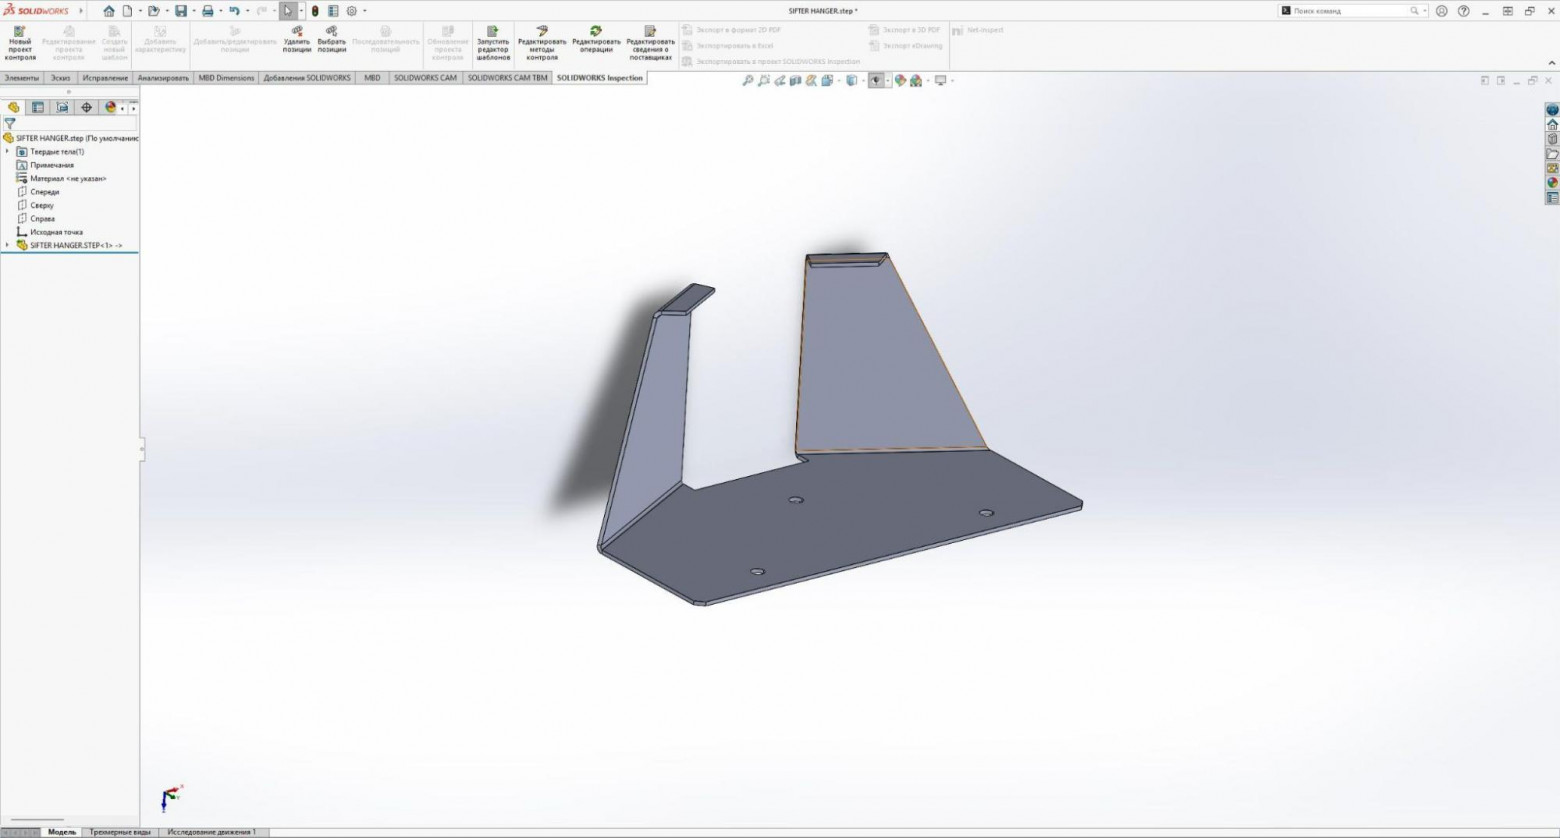The width and height of the screenshot is (1560, 838).
Task: Expand the SIFTER HANGER.STEP<1> tree node
Action: pyautogui.click(x=8, y=245)
